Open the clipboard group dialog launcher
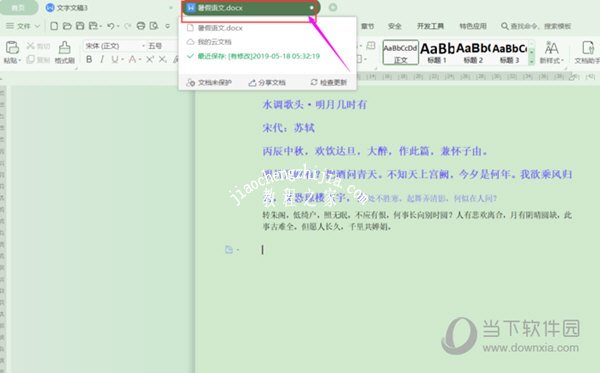This screenshot has height=373, width=600. (x=76, y=68)
